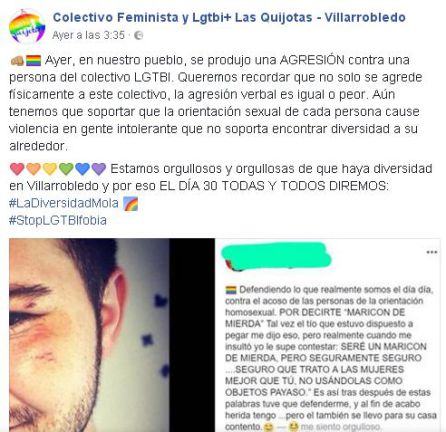Click the green redacted name bar
The width and height of the screenshot is (446, 432).
(x=276, y=256)
